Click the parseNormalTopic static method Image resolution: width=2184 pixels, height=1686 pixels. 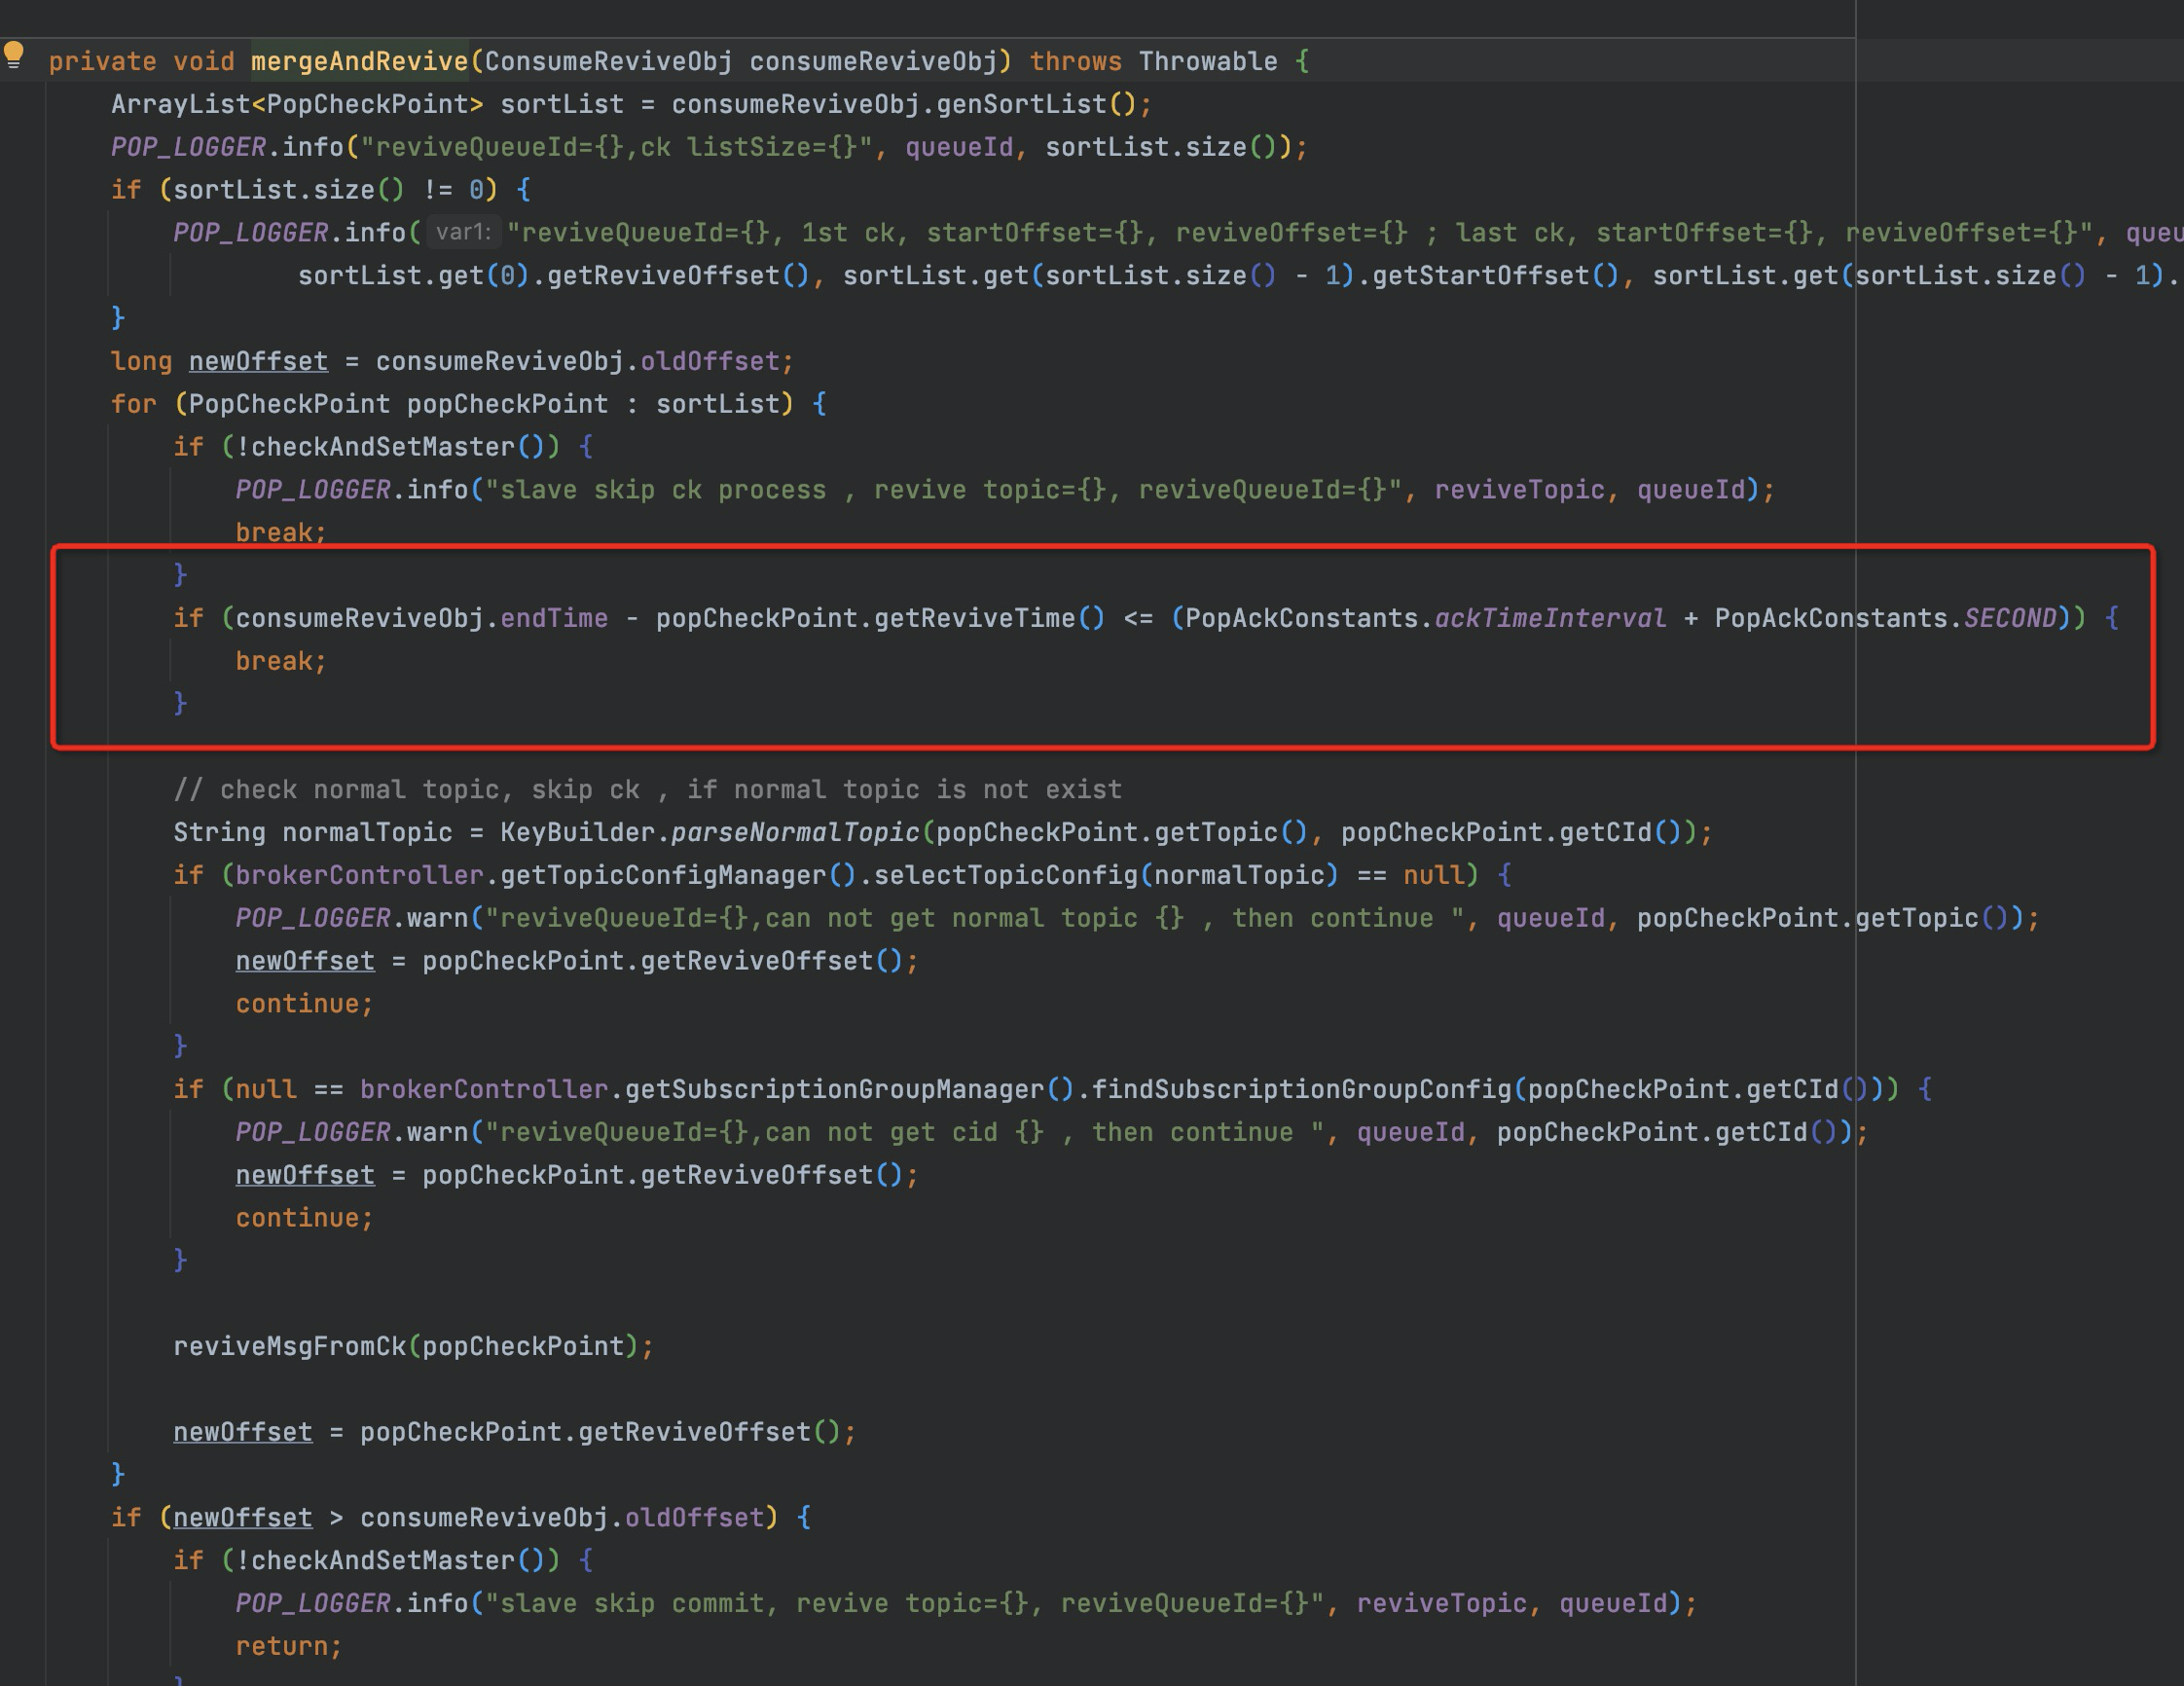tap(794, 833)
